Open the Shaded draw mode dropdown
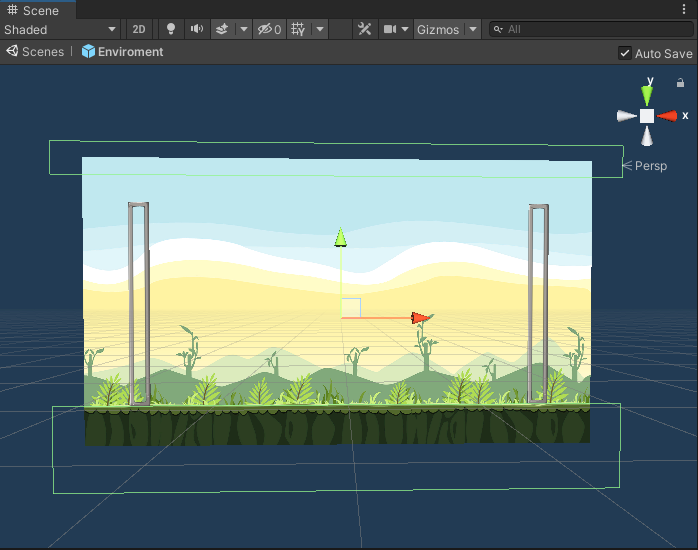The width and height of the screenshot is (698, 550). tap(60, 30)
